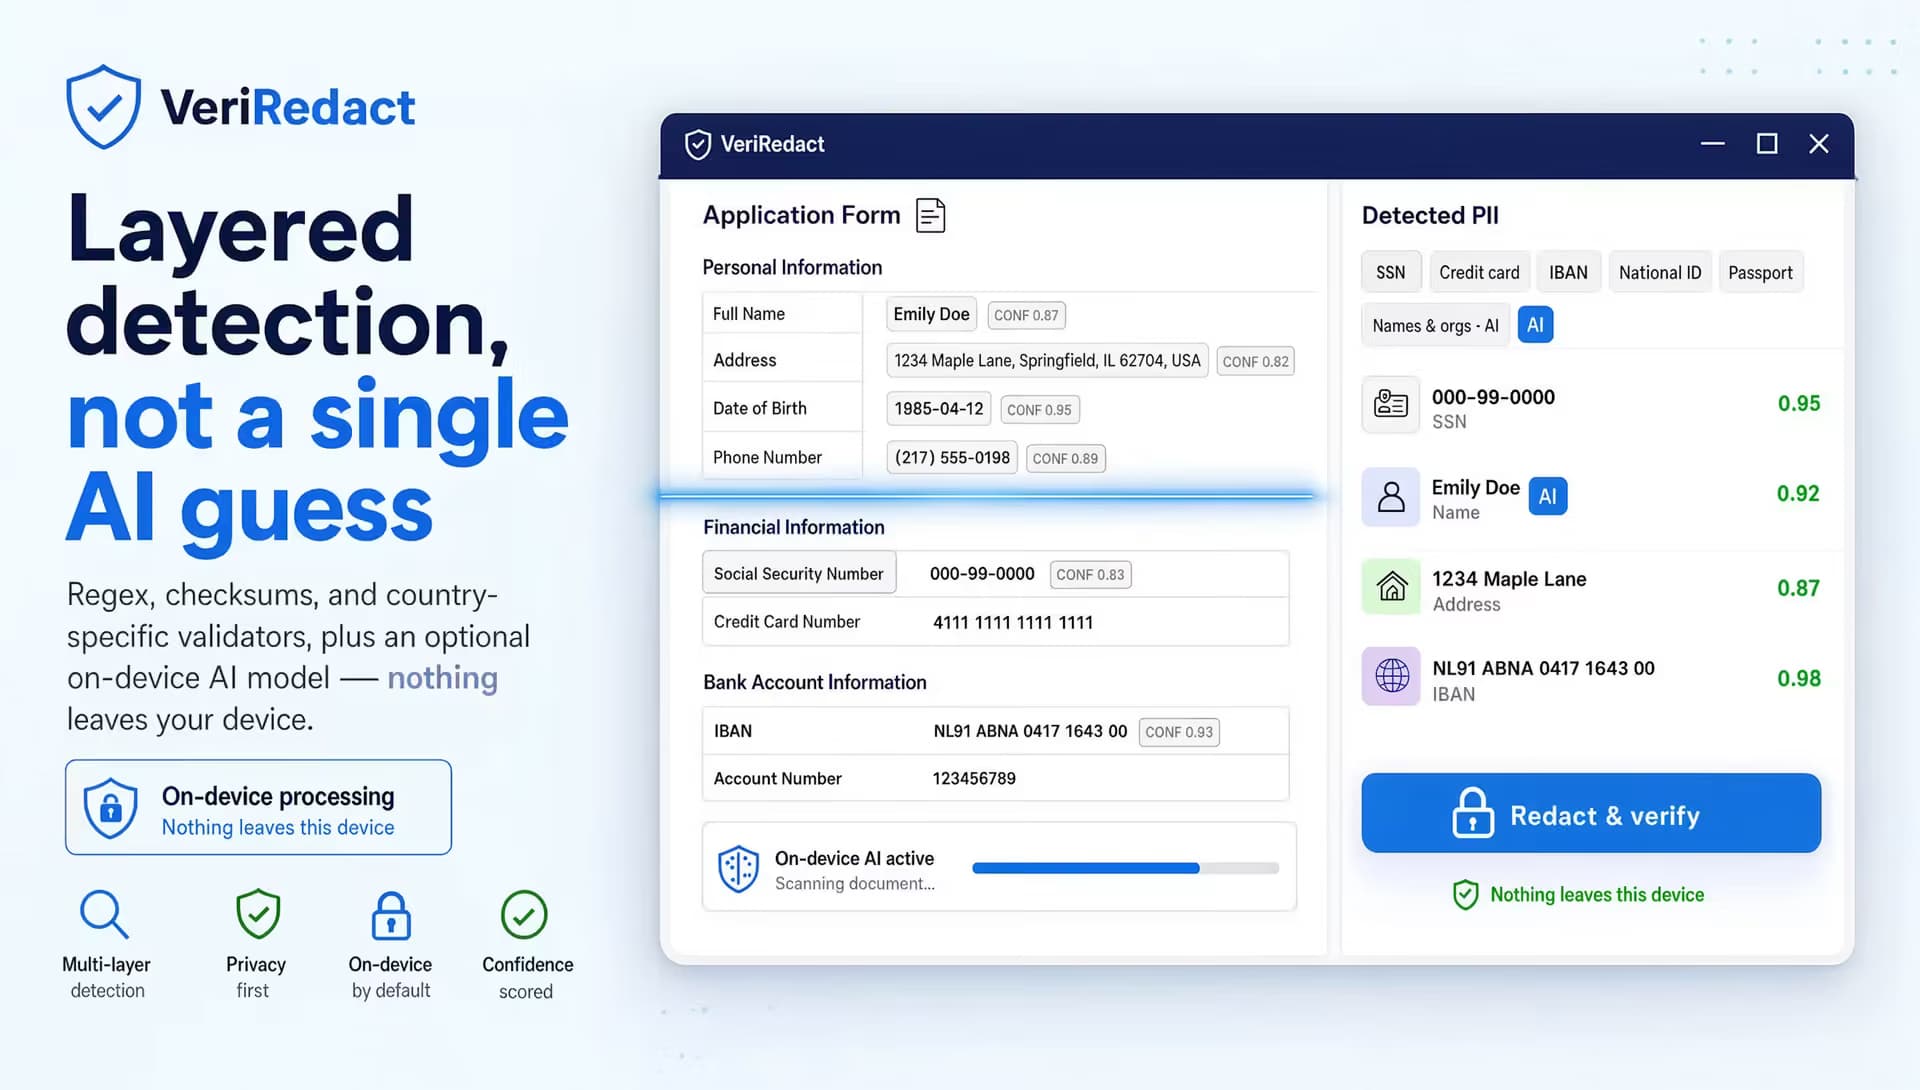Select the Credit card filter chip
Viewport: 1920px width, 1090px height.
(1479, 272)
